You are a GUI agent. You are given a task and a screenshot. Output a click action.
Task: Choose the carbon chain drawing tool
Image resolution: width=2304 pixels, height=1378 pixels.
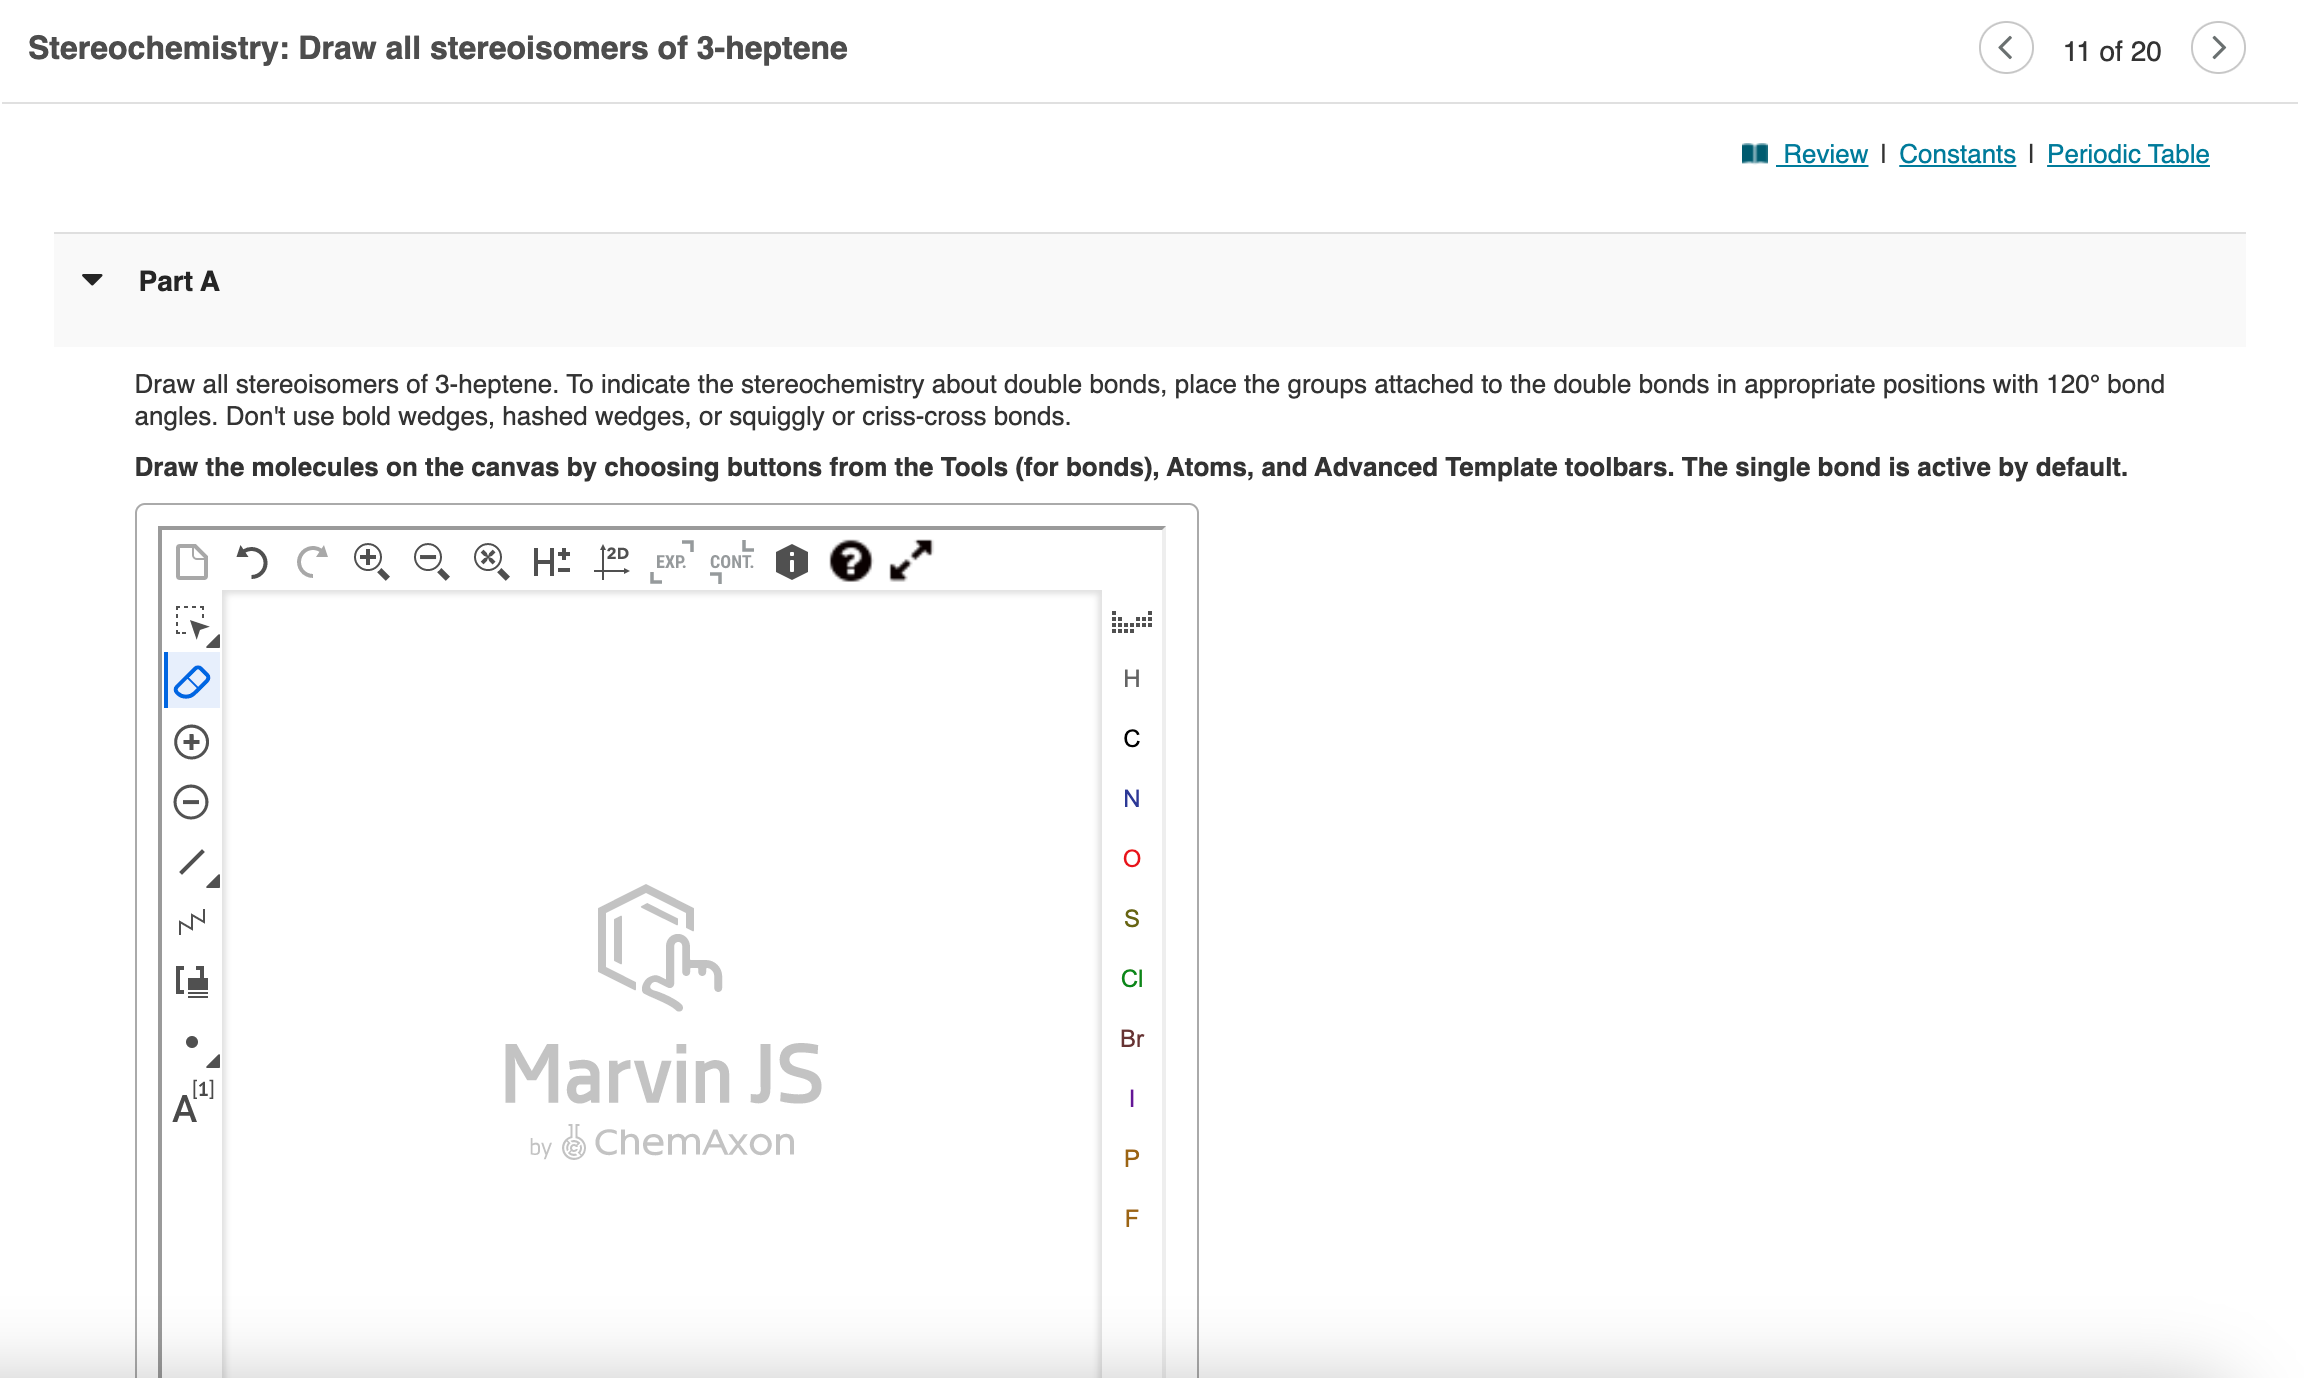pos(191,921)
